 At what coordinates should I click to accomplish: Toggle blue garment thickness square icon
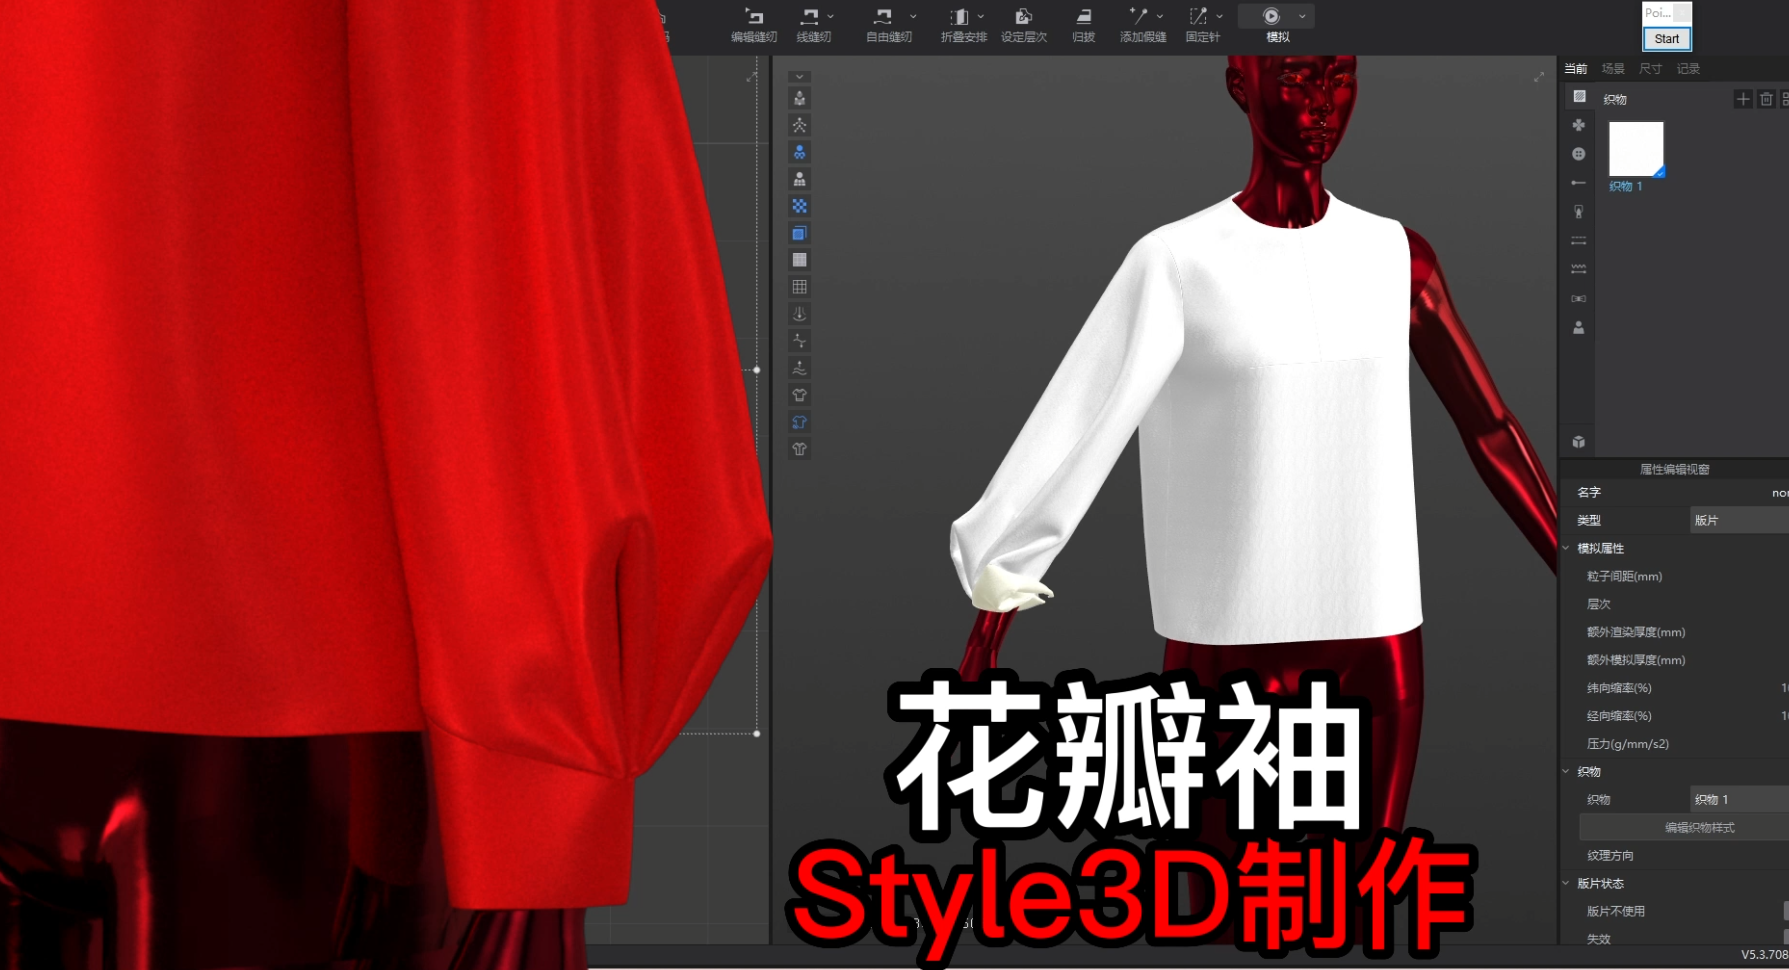(x=799, y=233)
